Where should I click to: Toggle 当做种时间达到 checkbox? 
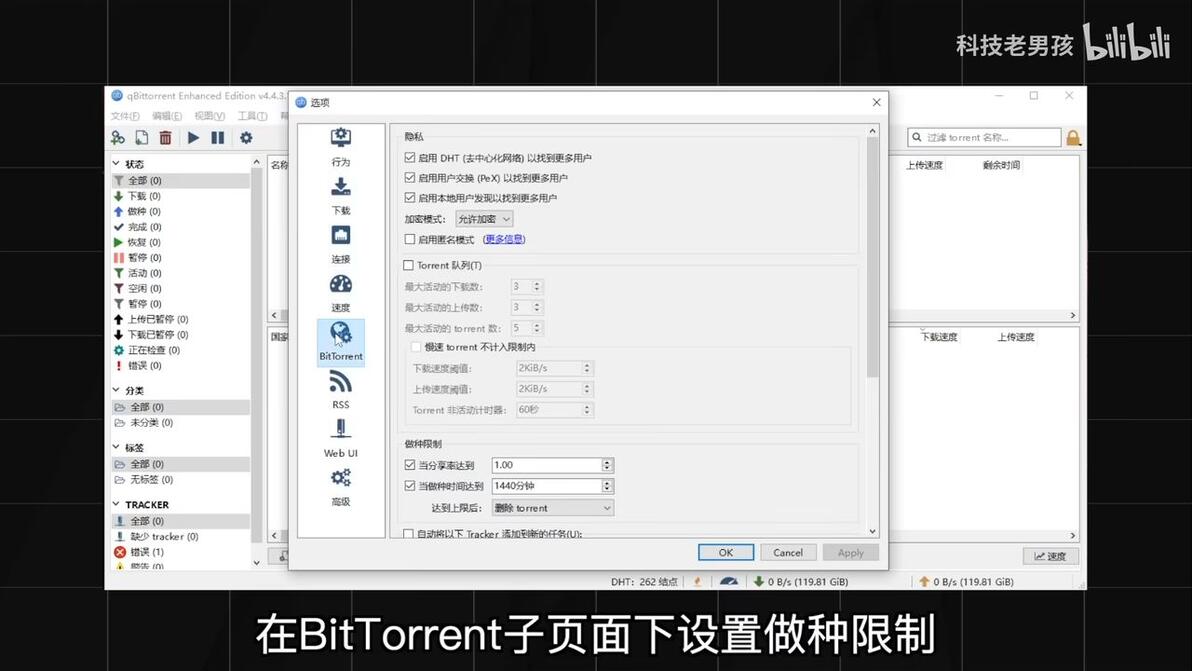(x=410, y=486)
